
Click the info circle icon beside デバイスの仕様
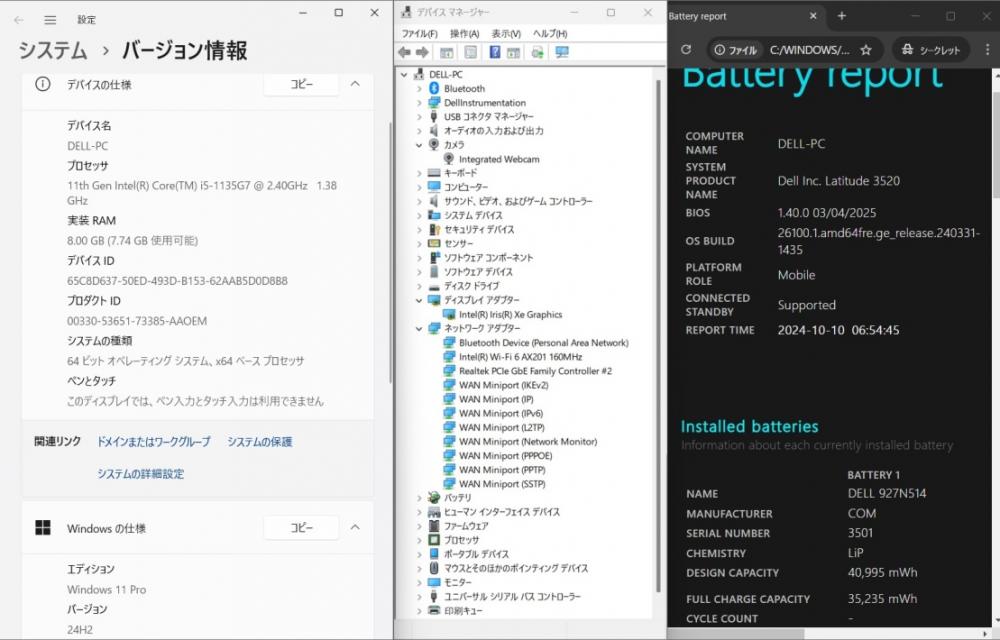[43, 84]
